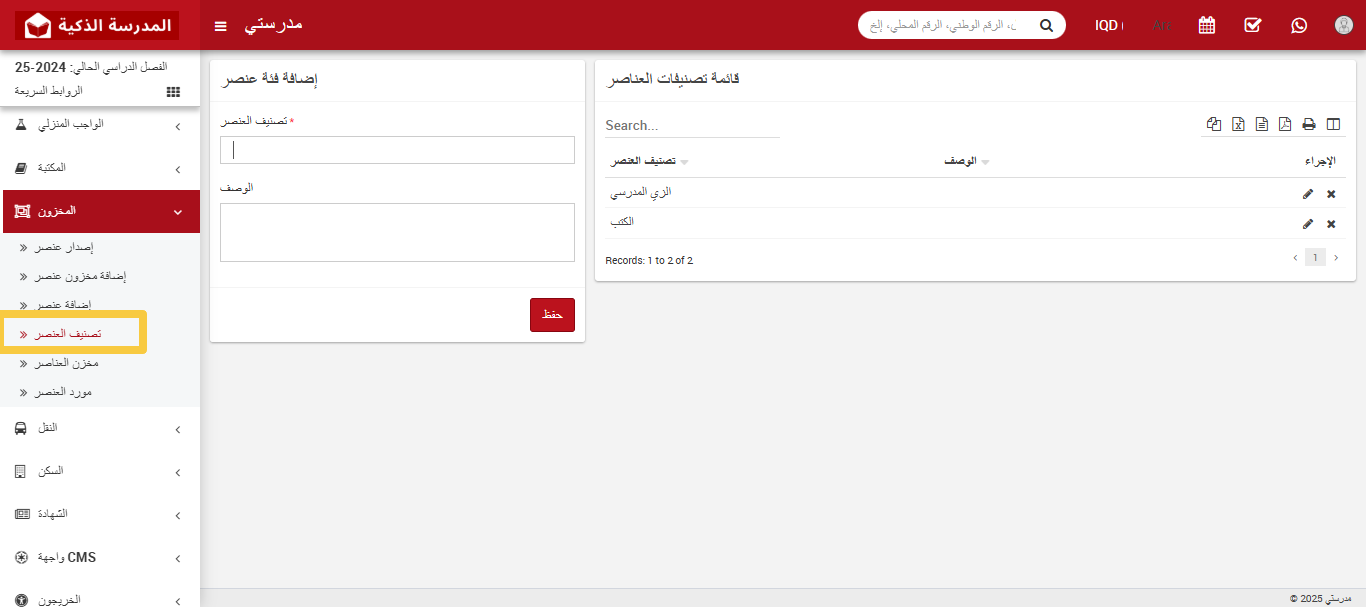Screen dimensions: 1366x607
Task: Delete the الكتب category row
Action: [1331, 224]
